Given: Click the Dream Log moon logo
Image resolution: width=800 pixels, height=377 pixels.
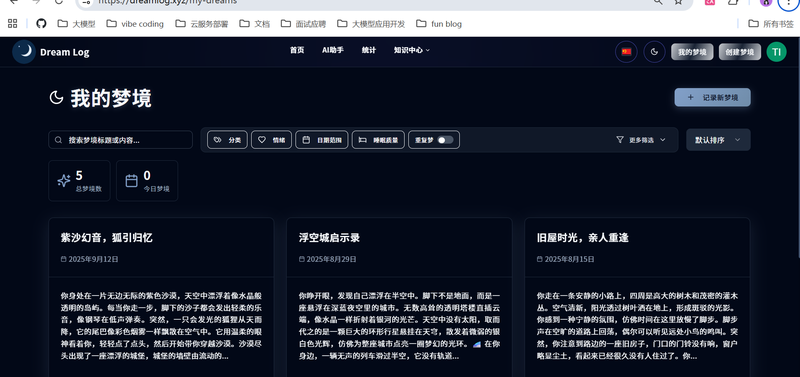Looking at the screenshot, I should point(24,52).
